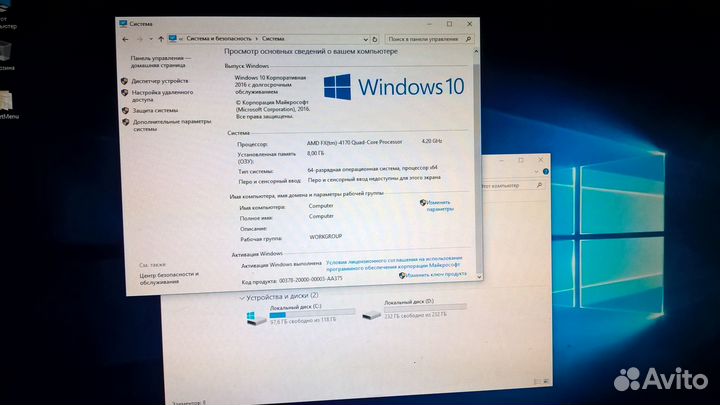Open 'Дополнительные параметры системы' link

coord(172,125)
